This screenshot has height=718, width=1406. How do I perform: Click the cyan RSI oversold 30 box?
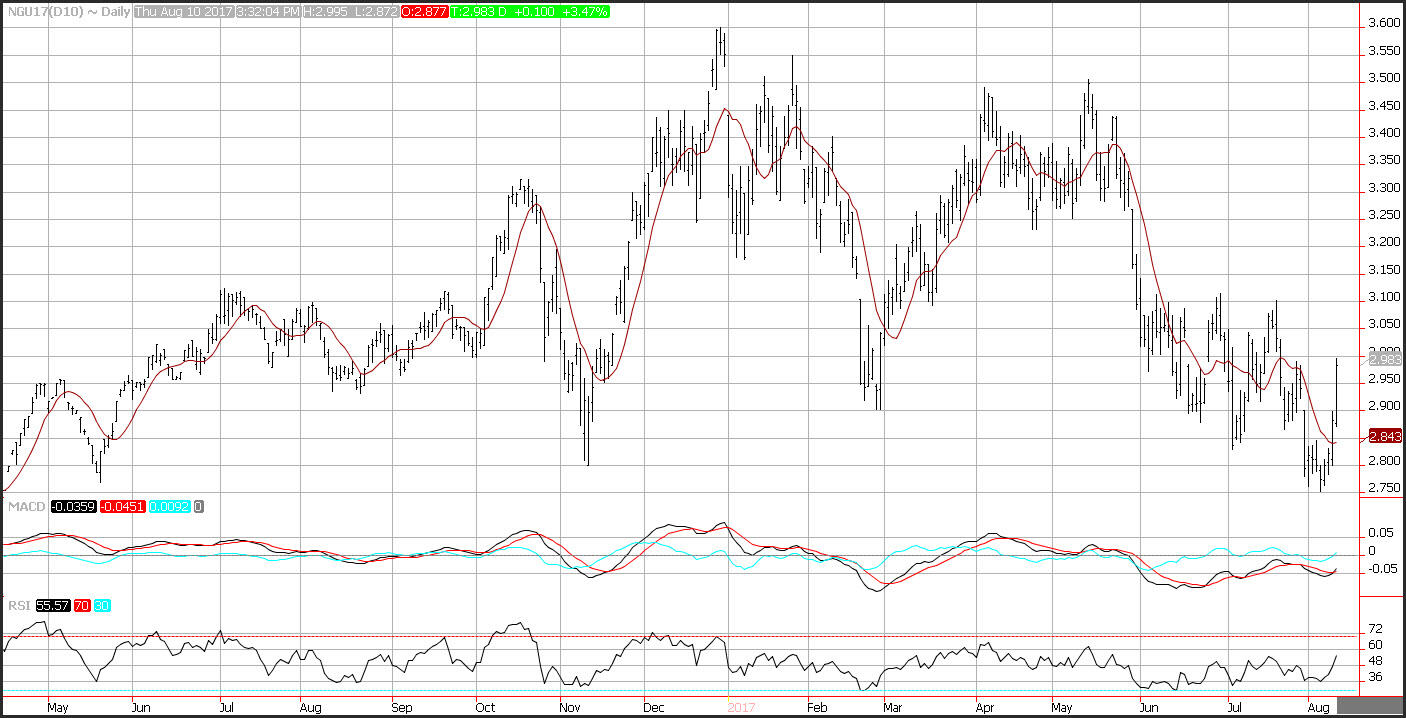click(104, 606)
